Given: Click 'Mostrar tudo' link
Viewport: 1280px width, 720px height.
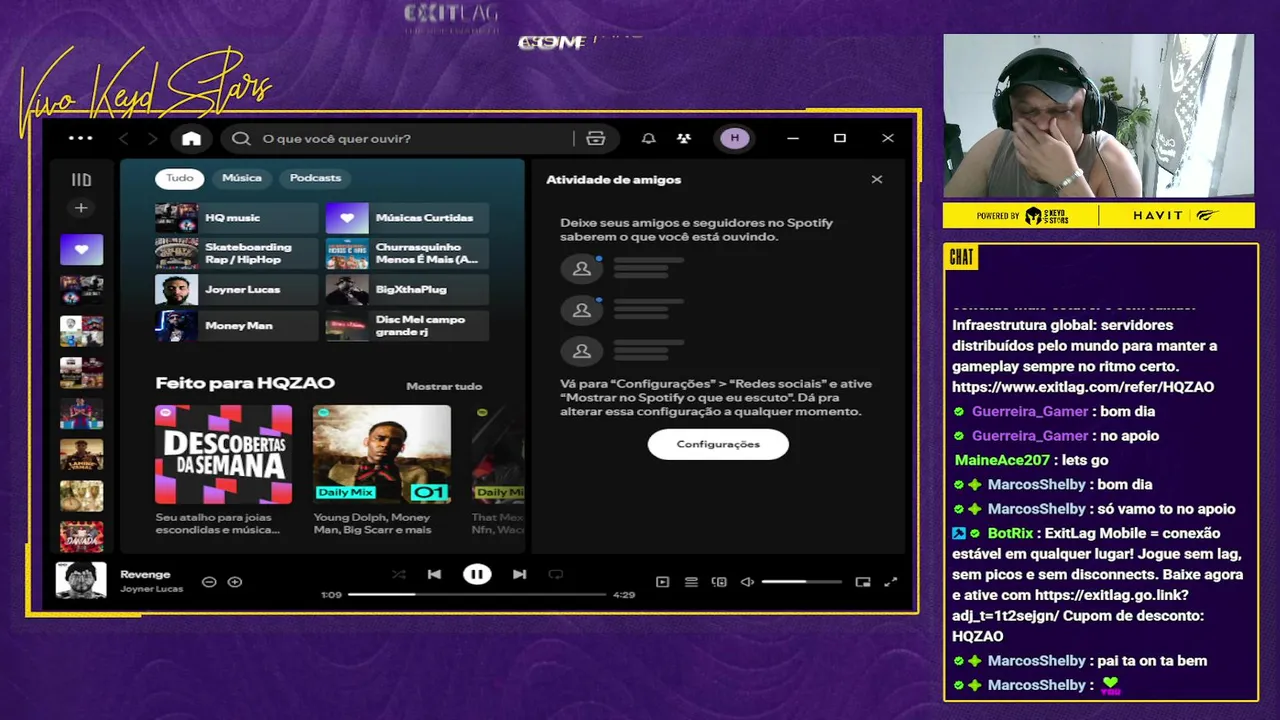Looking at the screenshot, I should point(444,386).
